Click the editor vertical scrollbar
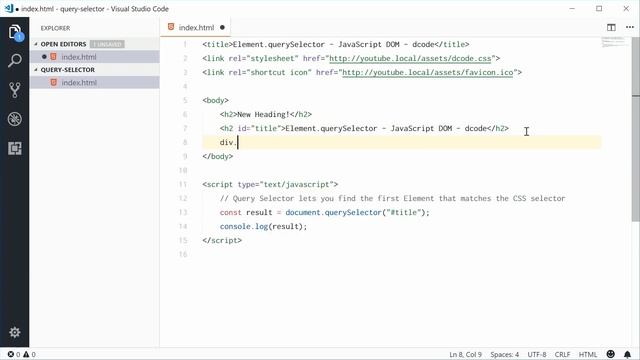The image size is (640, 360). click(636, 129)
